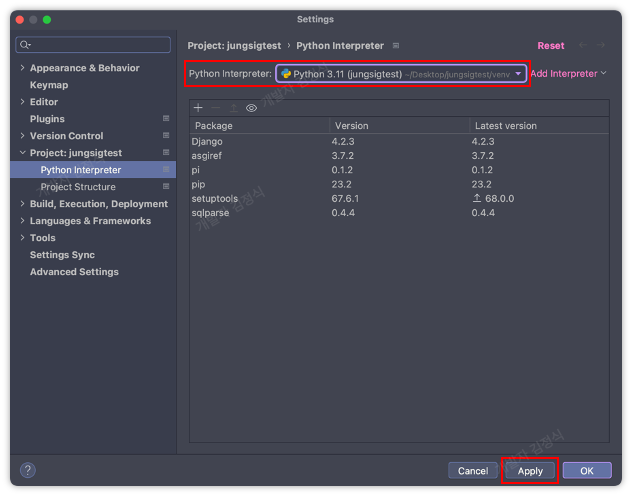Select the Django package row

click(399, 141)
